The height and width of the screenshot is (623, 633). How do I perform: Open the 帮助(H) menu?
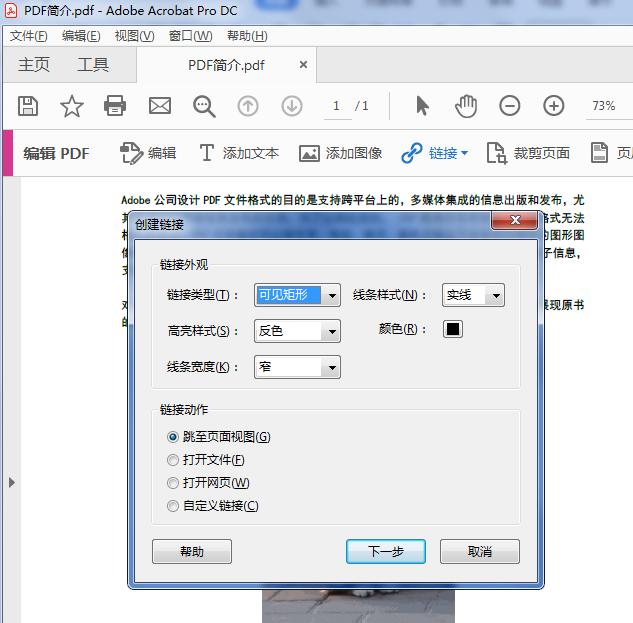(x=247, y=36)
